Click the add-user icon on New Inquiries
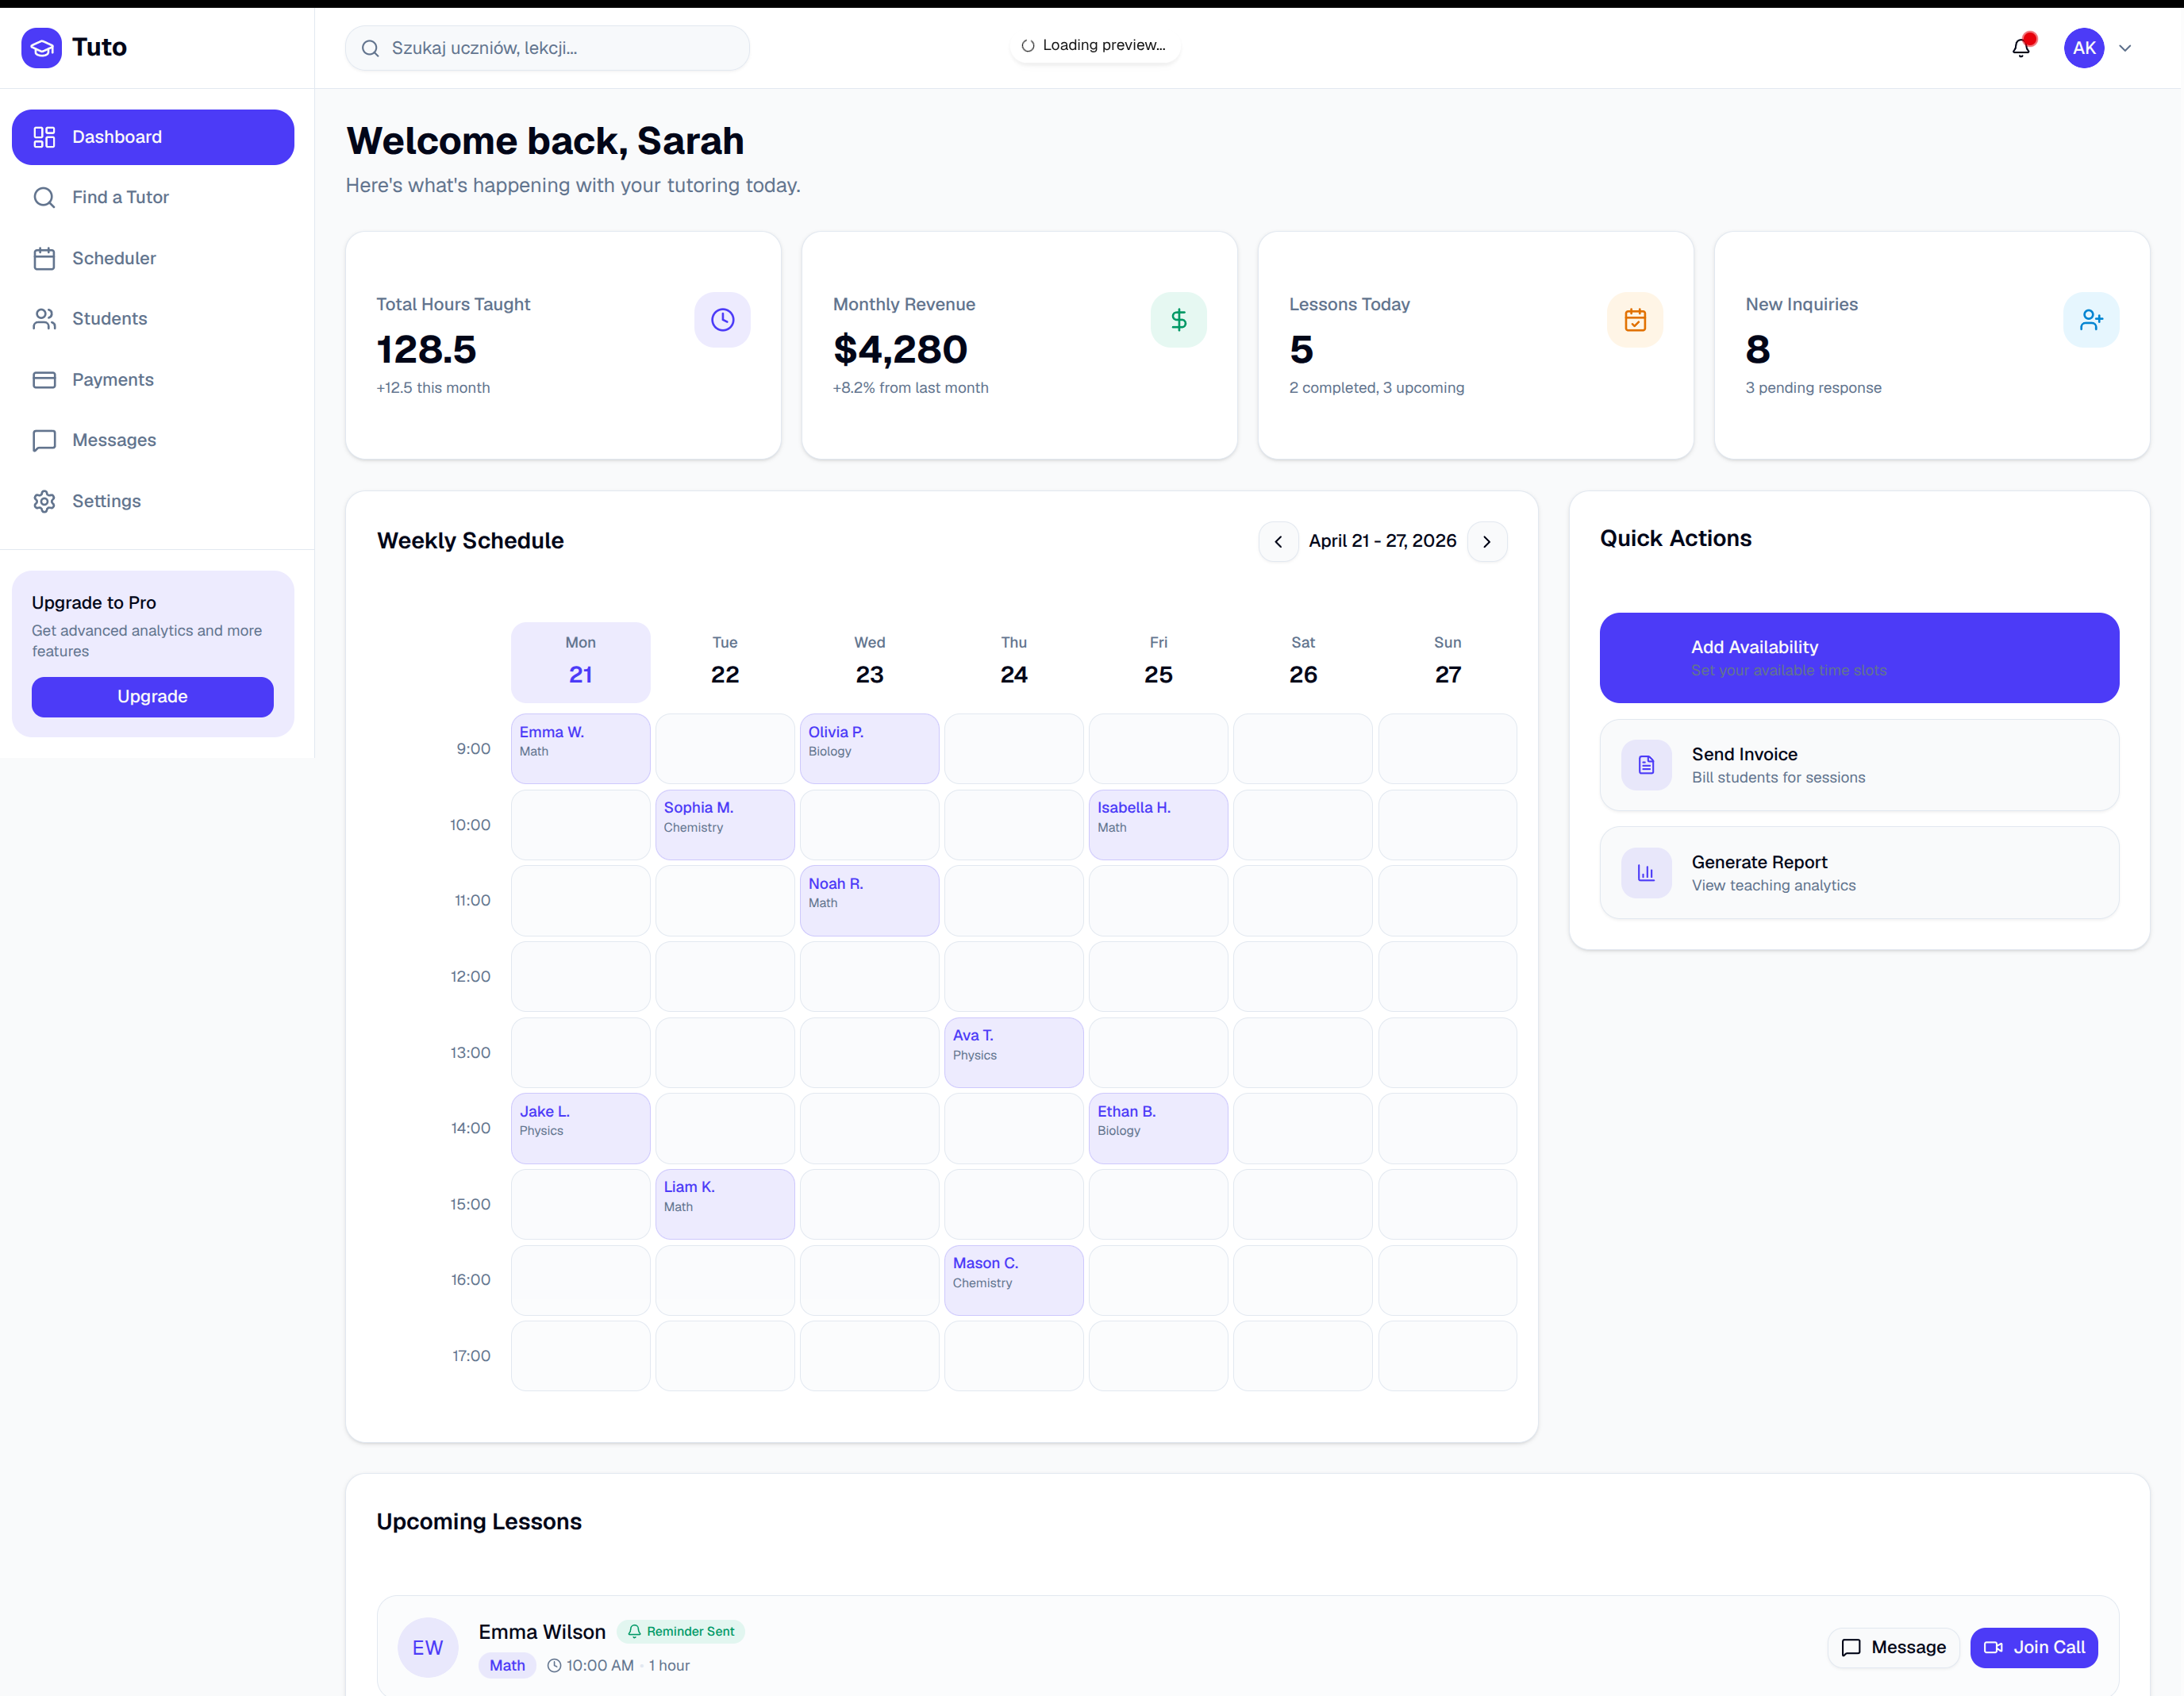Screen dimensions: 2184x1696 (2091, 320)
